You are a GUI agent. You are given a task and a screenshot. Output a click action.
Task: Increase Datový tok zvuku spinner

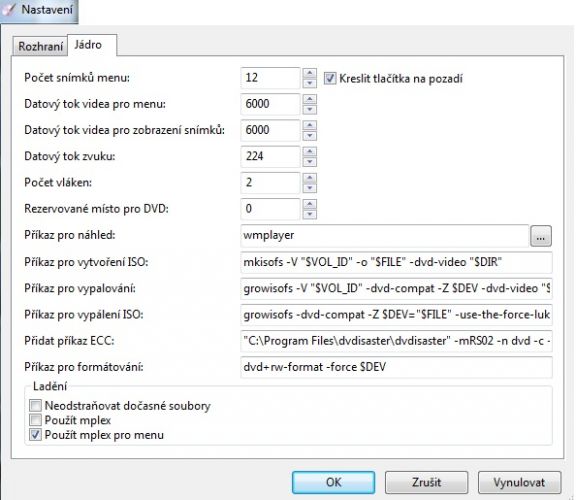(310, 151)
